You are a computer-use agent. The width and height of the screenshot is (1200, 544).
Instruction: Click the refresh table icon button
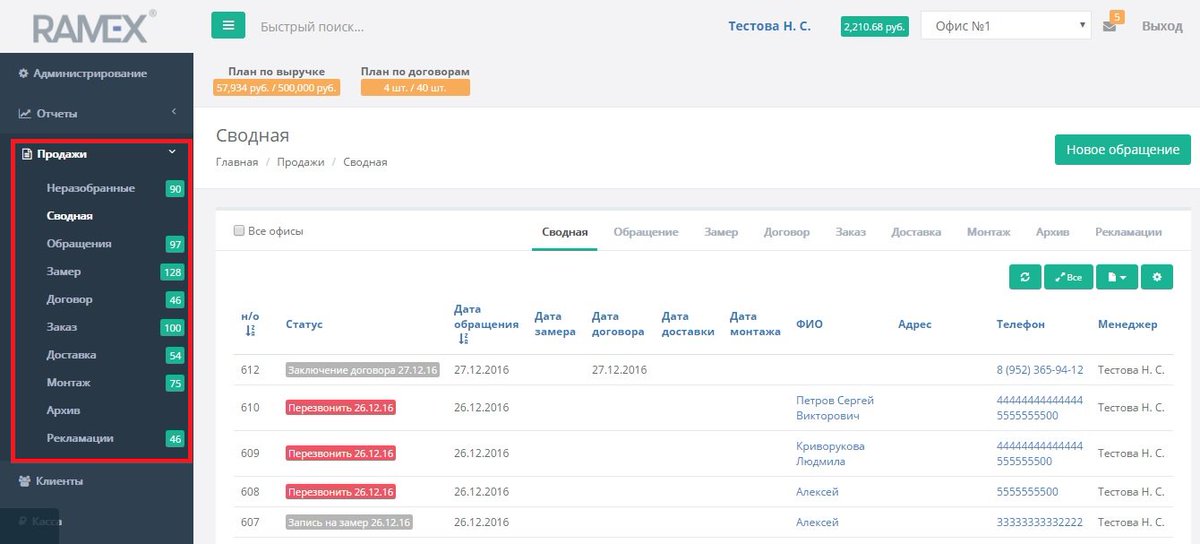(1024, 277)
